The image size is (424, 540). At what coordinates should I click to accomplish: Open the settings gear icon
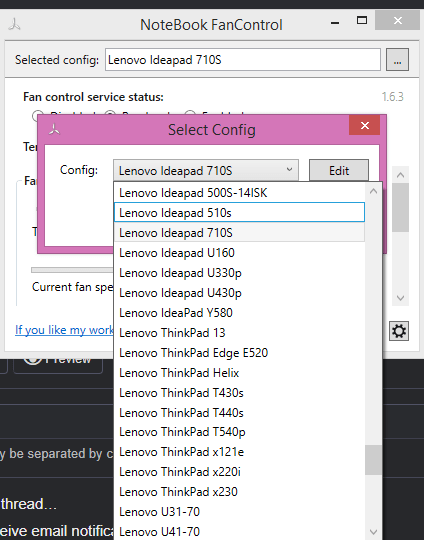399,331
